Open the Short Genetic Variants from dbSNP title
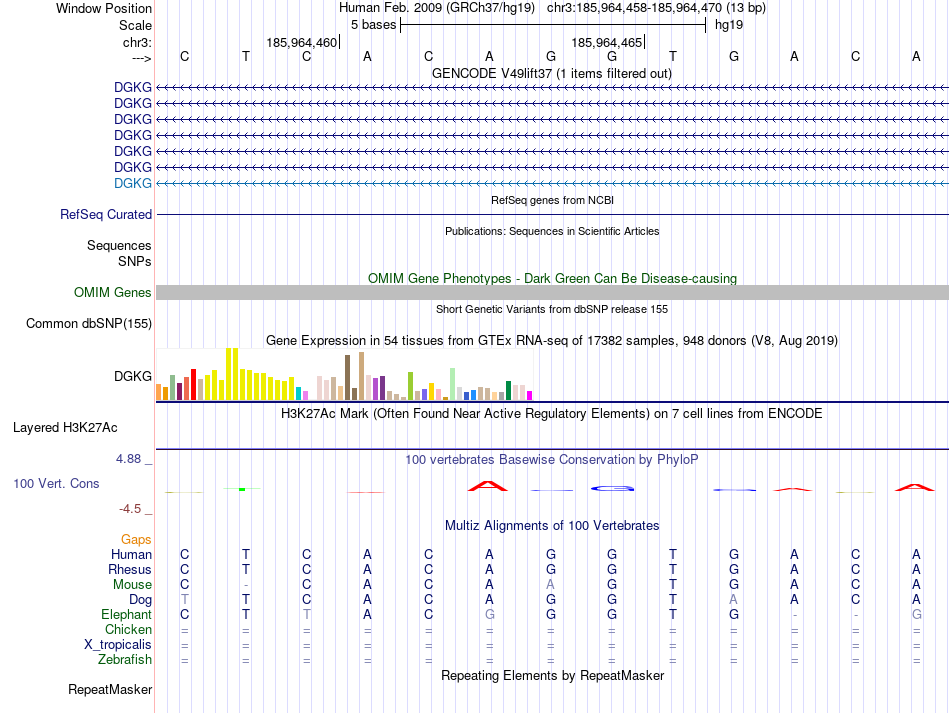The image size is (950, 713). pyautogui.click(x=552, y=309)
